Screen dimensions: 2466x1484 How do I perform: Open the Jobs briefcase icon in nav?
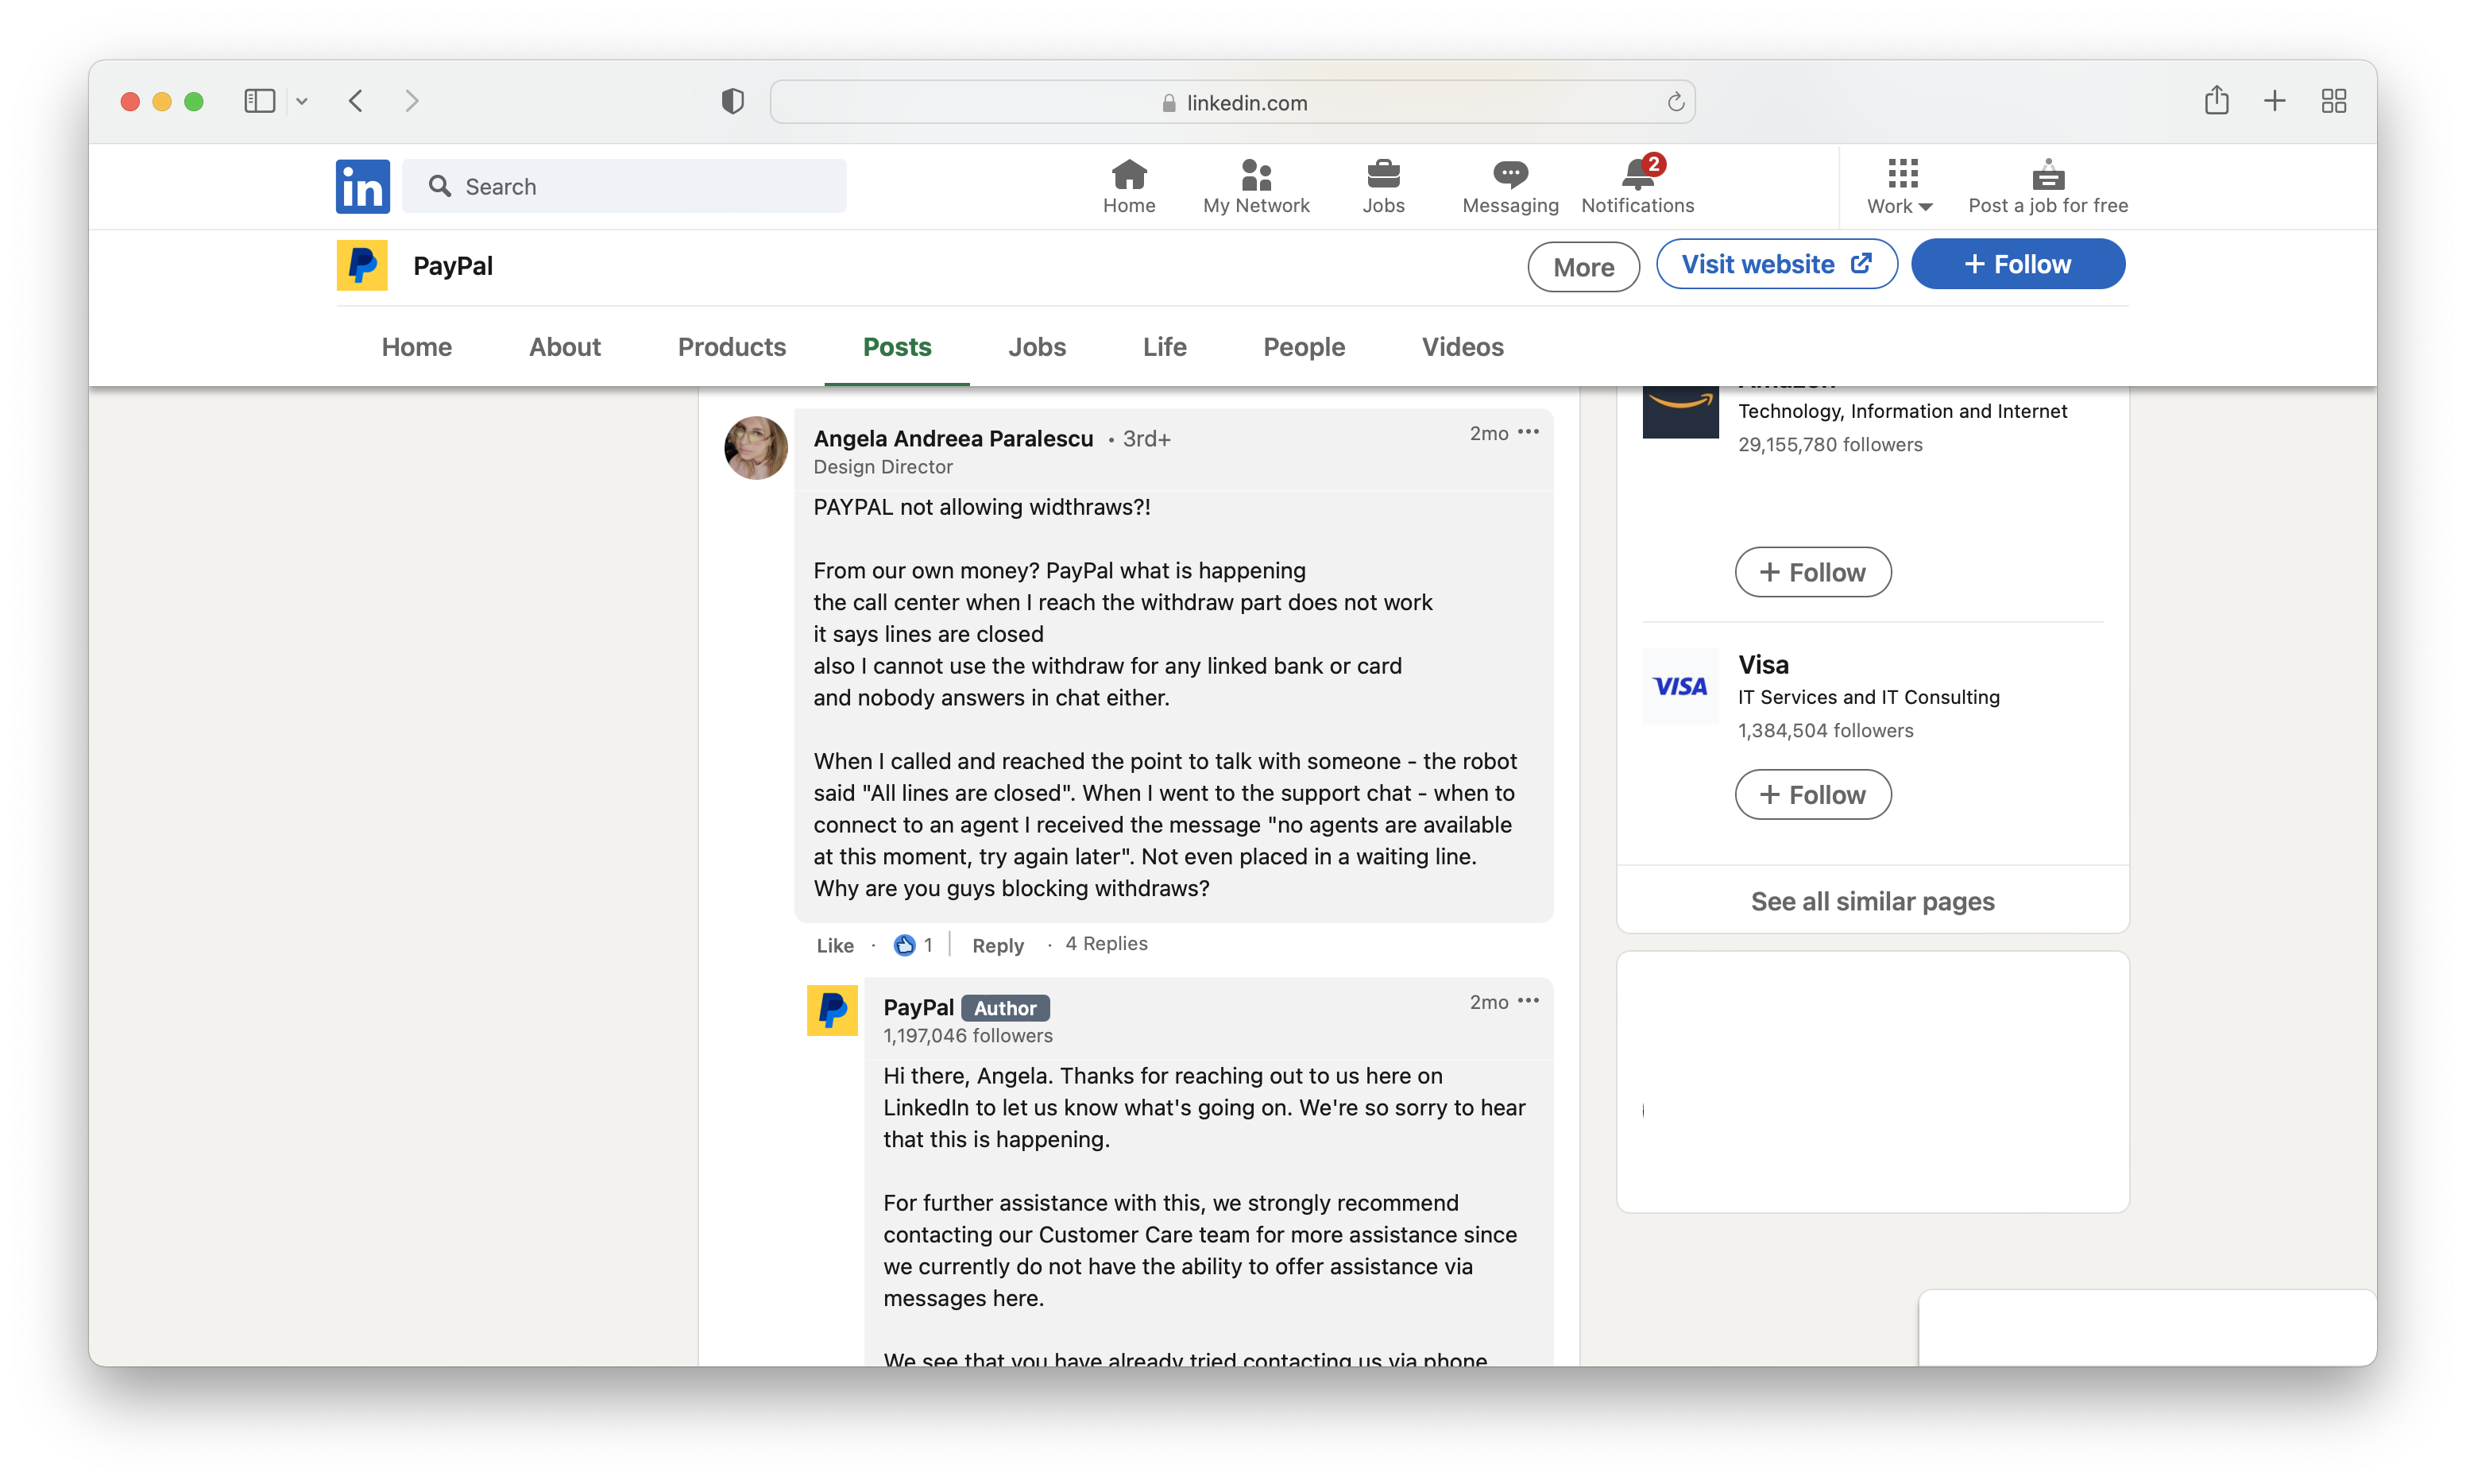coord(1383,187)
